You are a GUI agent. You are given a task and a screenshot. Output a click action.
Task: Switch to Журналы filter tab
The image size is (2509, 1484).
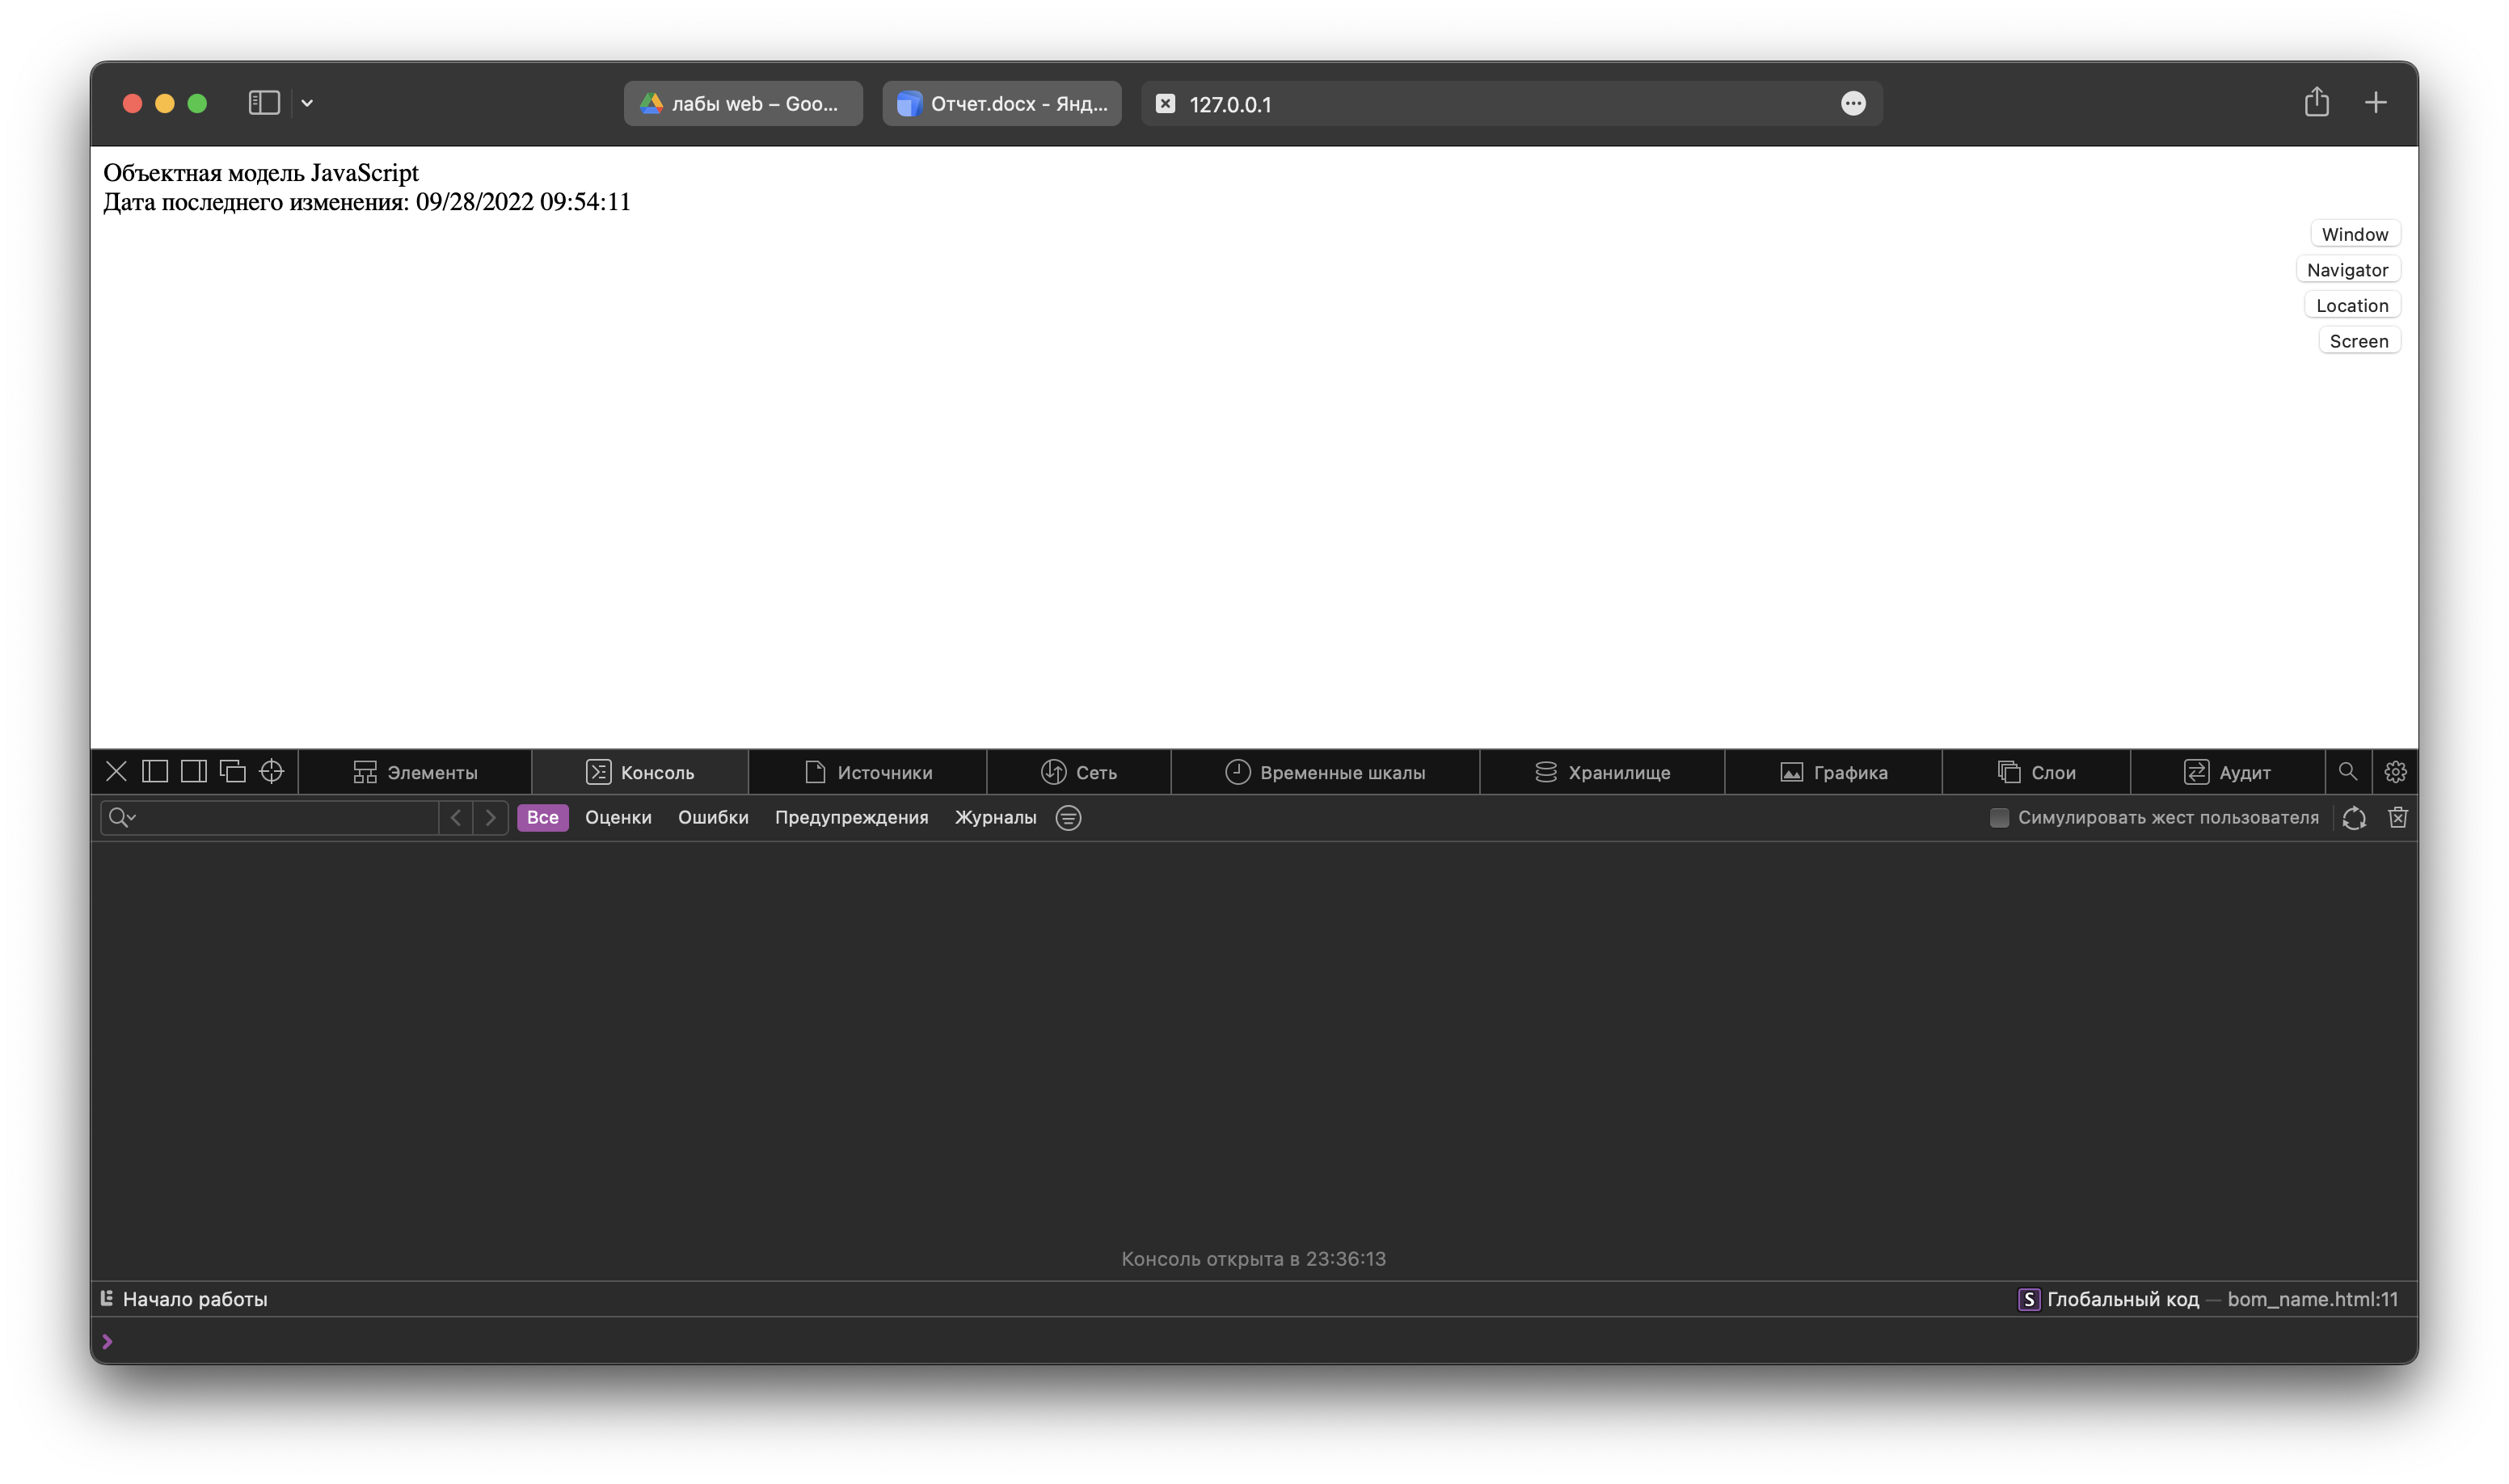[995, 816]
